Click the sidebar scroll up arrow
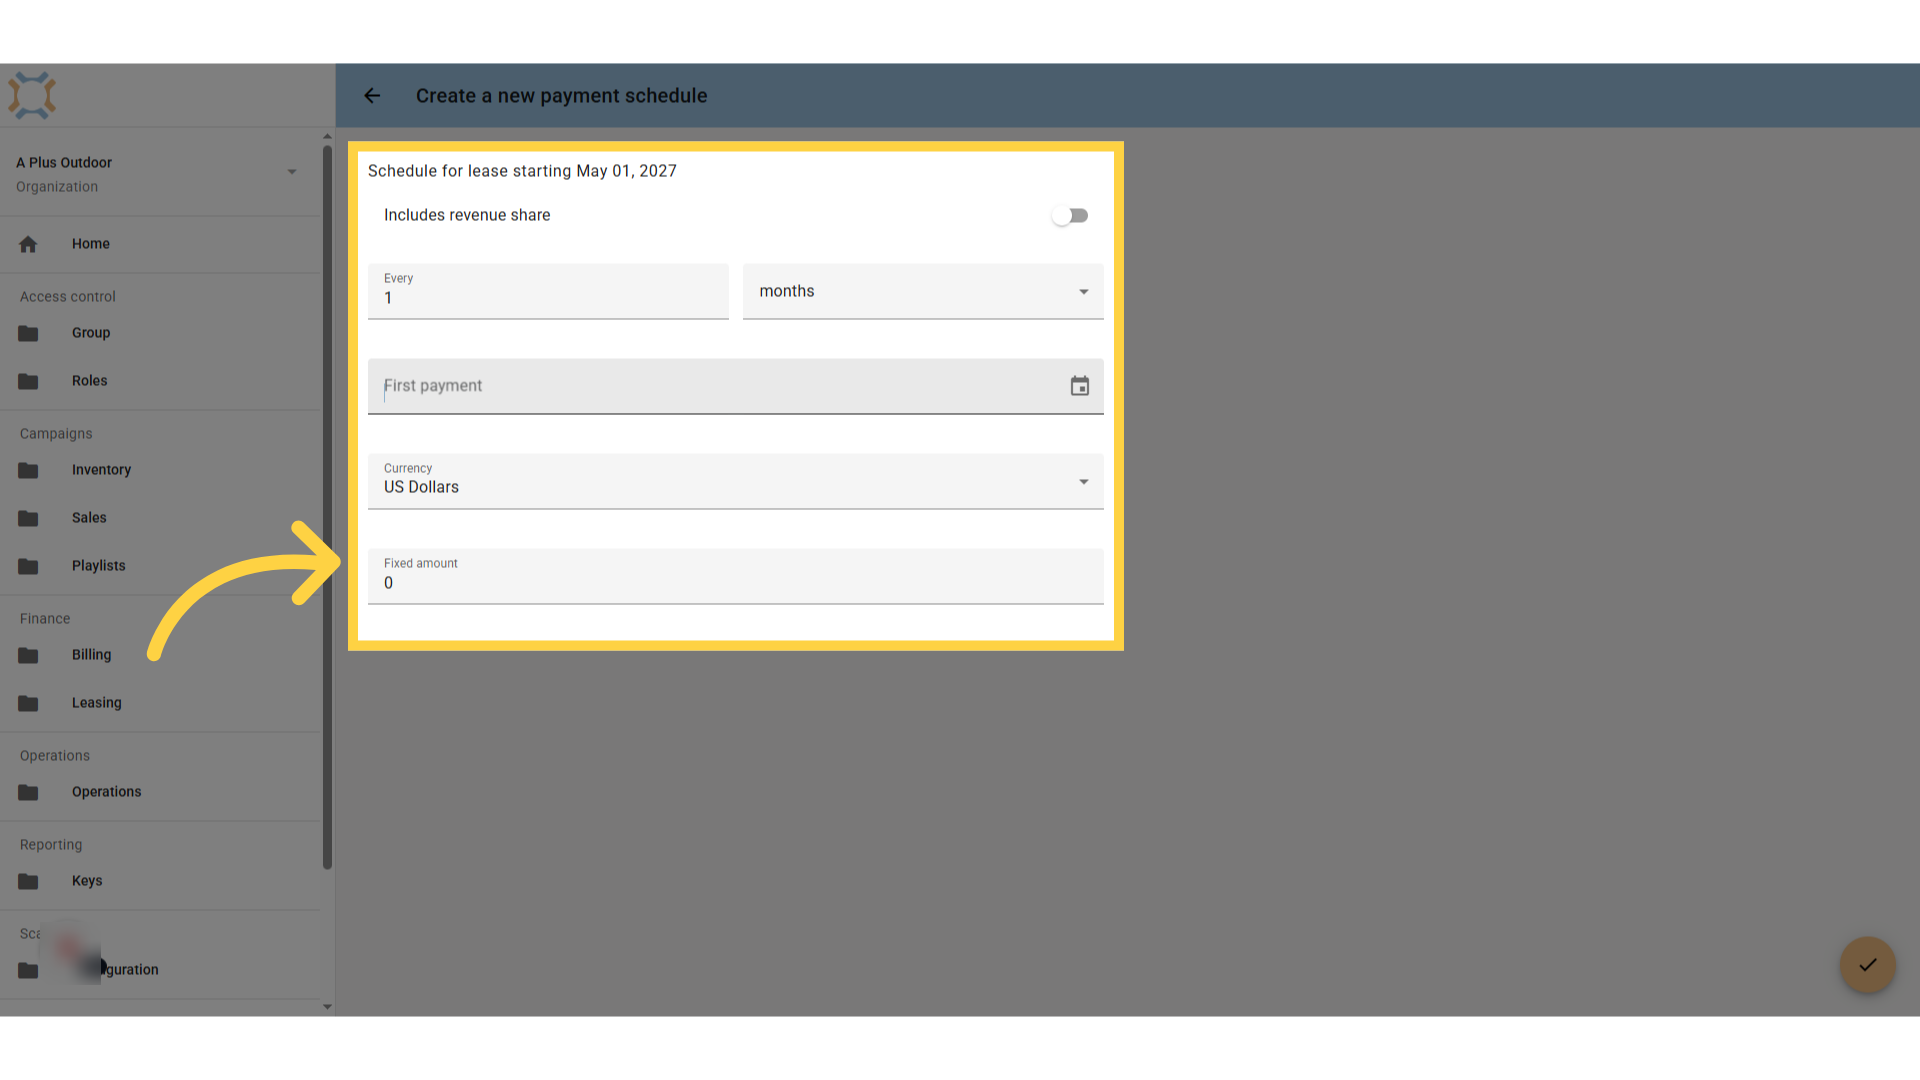Viewport: 1920px width, 1080px height. [327, 136]
